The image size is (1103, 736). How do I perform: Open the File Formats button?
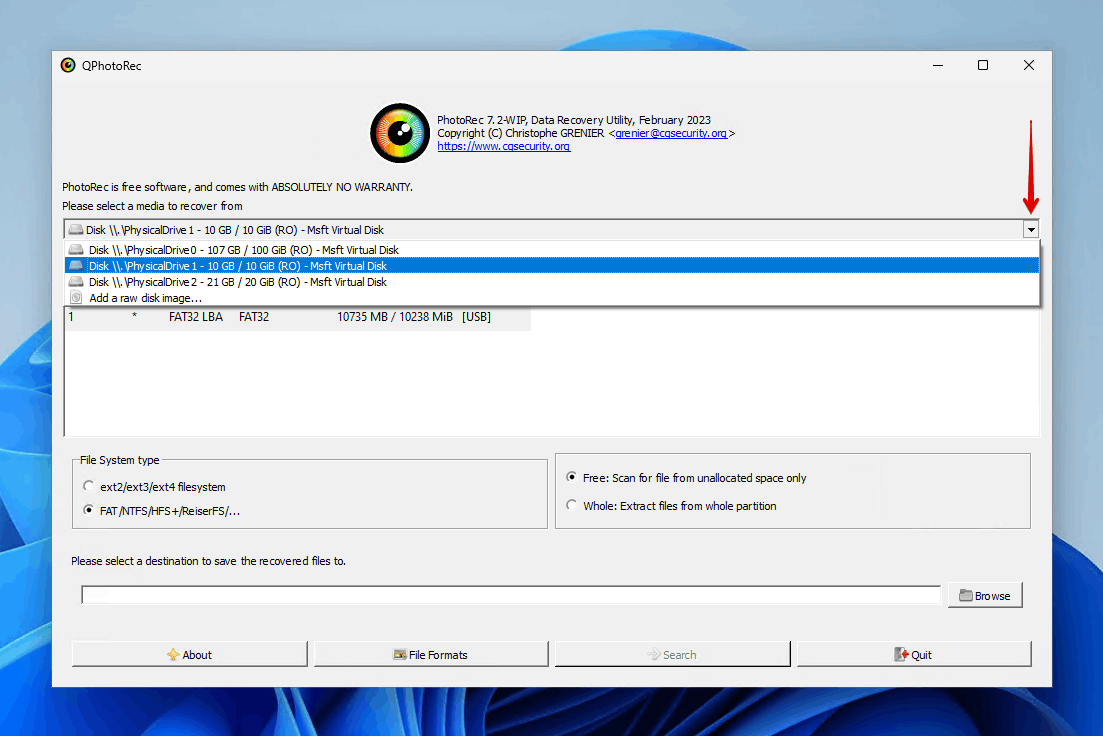click(431, 654)
